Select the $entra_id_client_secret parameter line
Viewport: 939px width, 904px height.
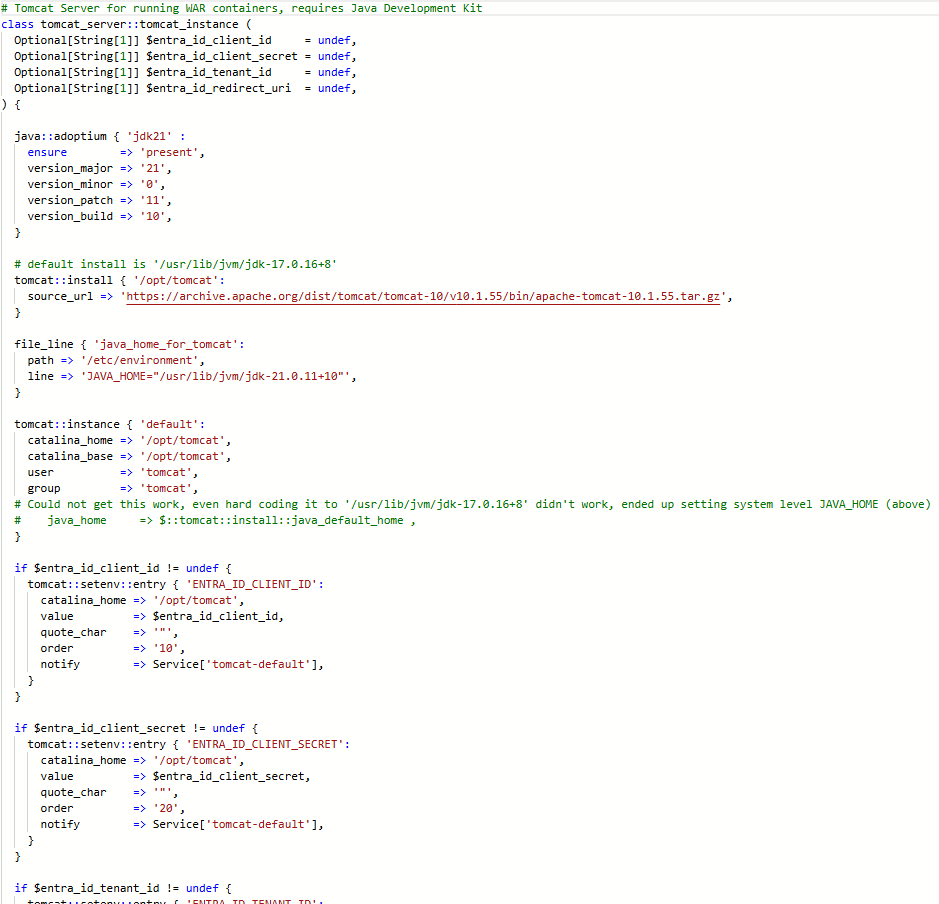(x=185, y=56)
